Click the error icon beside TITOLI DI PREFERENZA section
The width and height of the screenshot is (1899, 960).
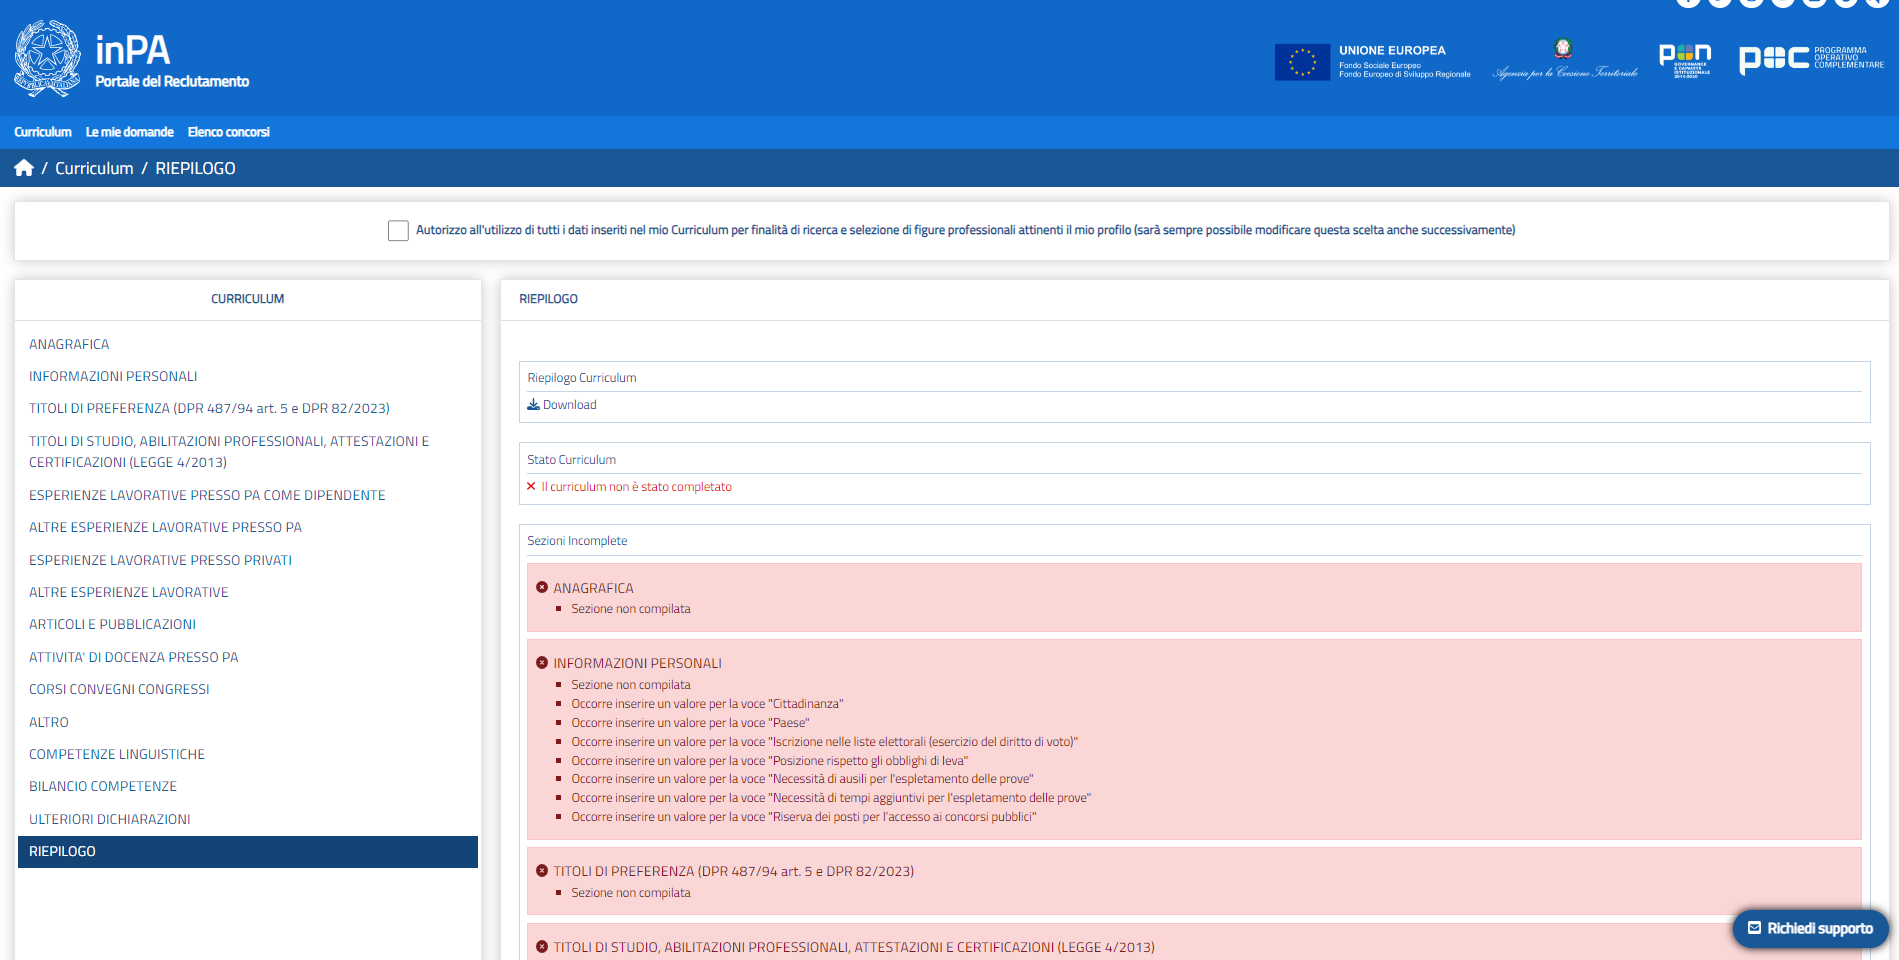pyautogui.click(x=542, y=871)
